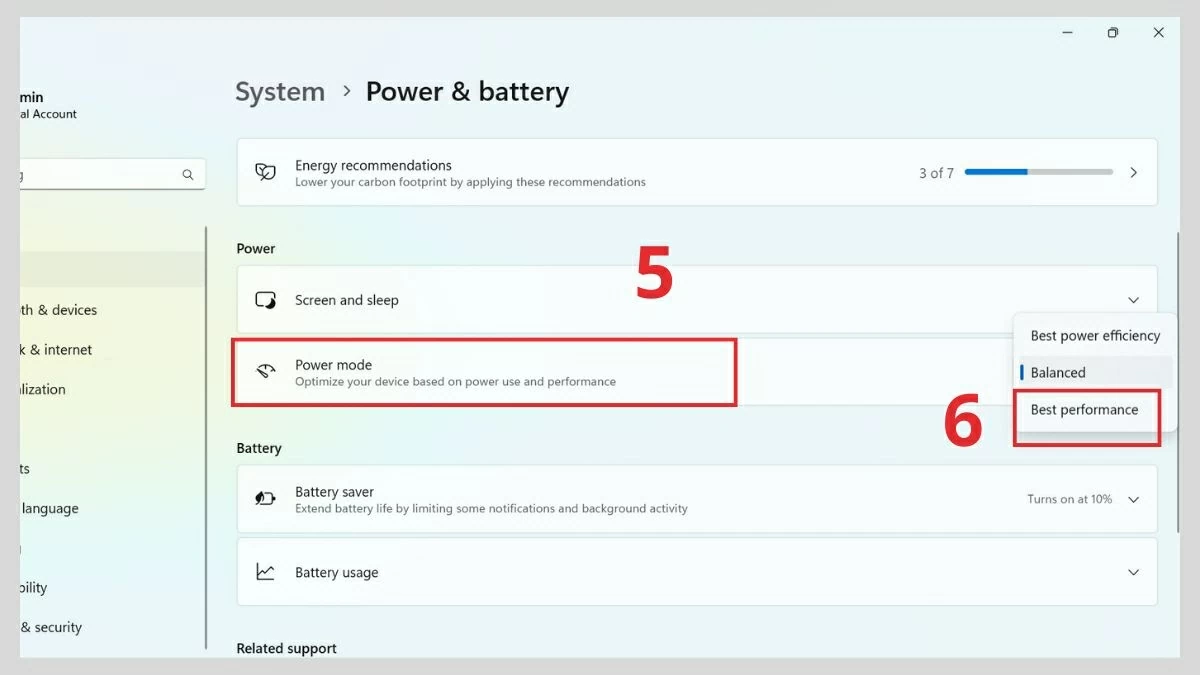Open Privacy & security settings

[50, 627]
